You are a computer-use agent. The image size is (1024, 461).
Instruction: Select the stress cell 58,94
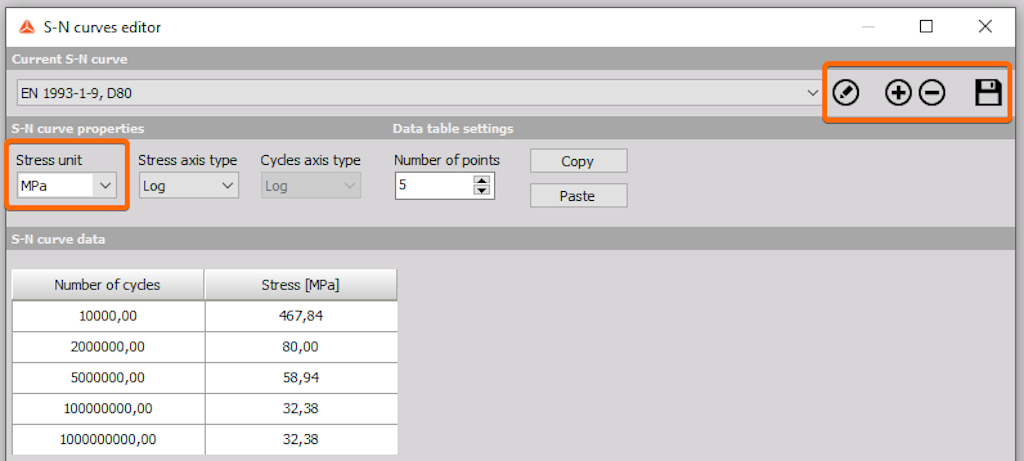pyautogui.click(x=300, y=377)
